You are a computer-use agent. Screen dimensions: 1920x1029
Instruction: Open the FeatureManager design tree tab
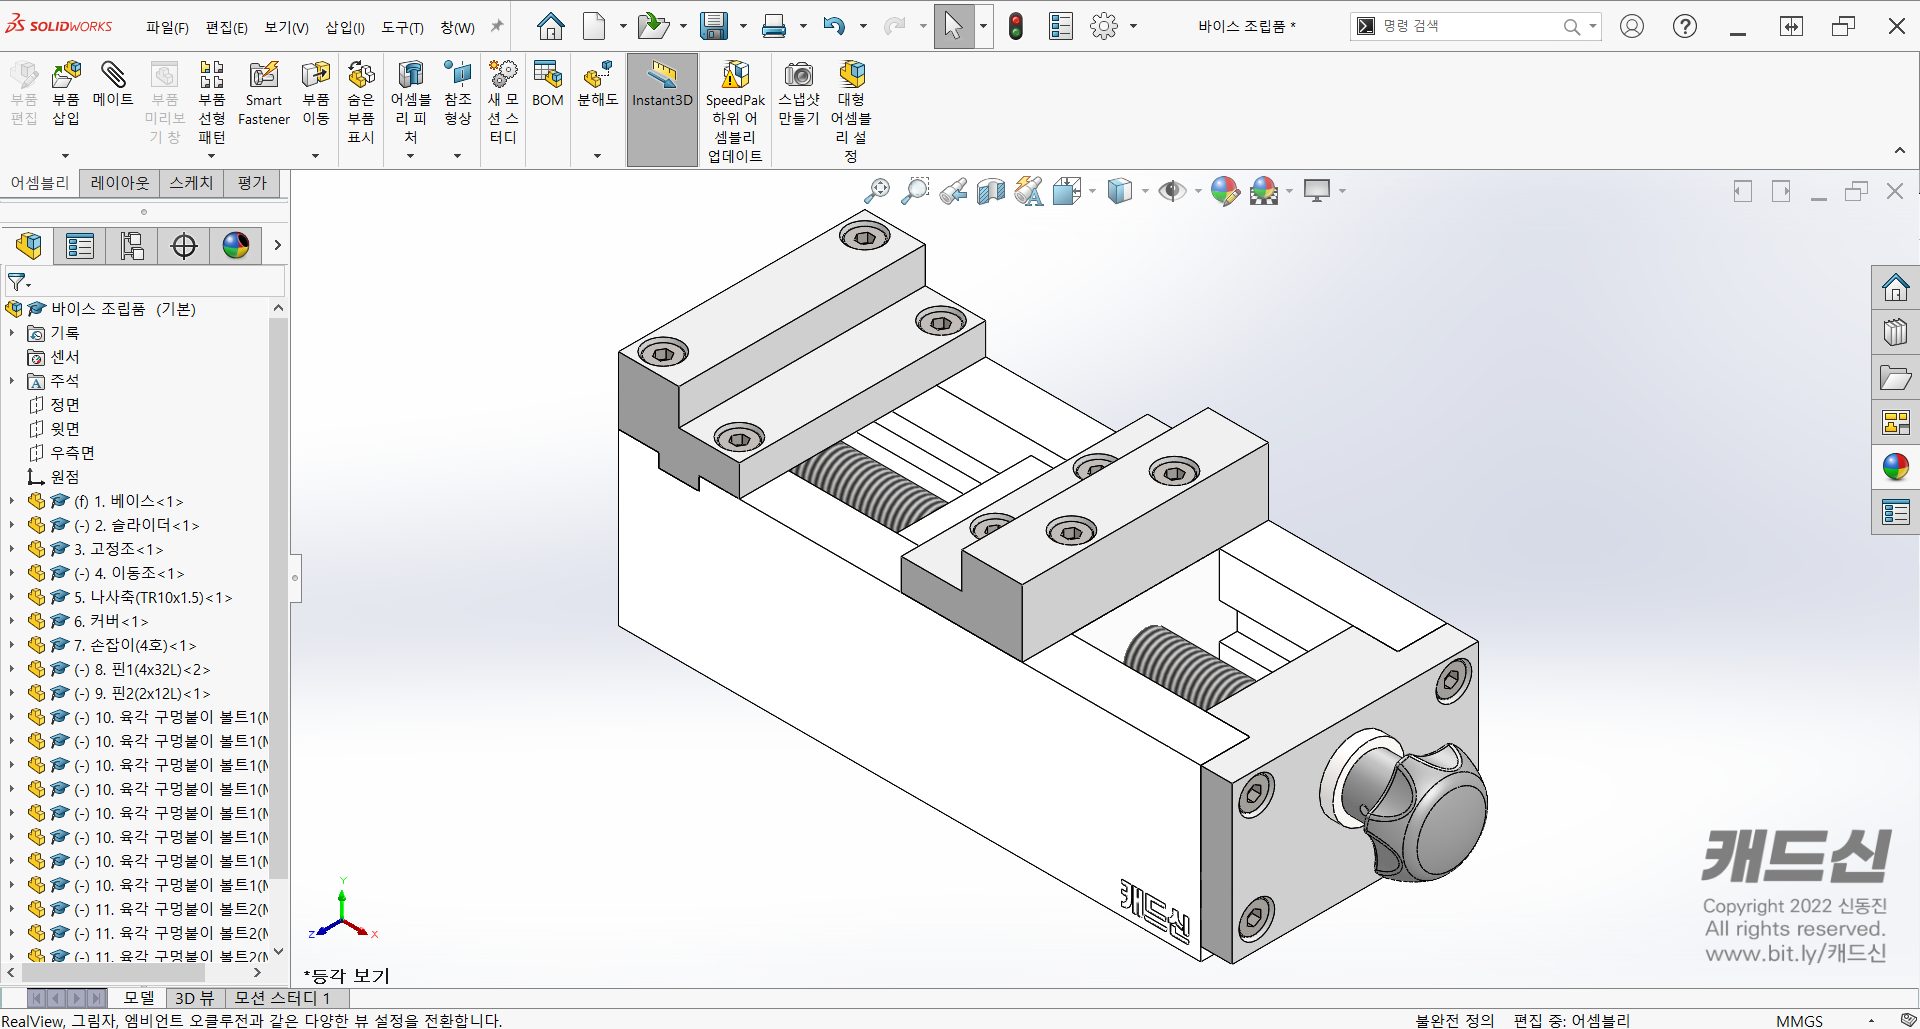29,245
